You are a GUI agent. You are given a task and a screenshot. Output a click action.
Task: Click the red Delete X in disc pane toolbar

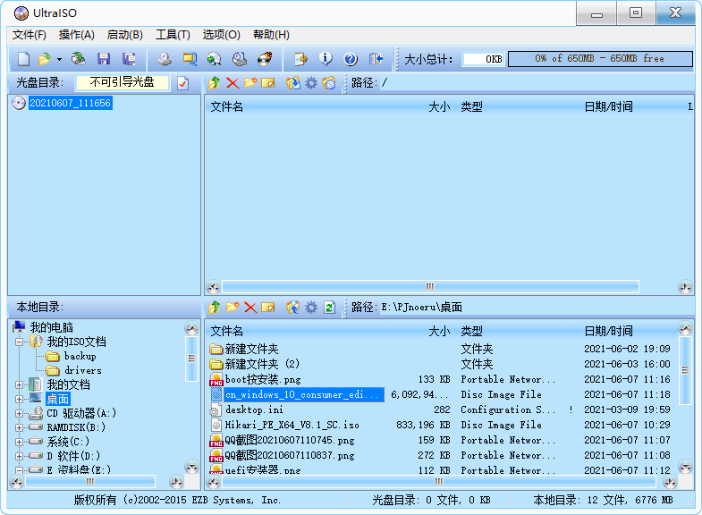(232, 83)
